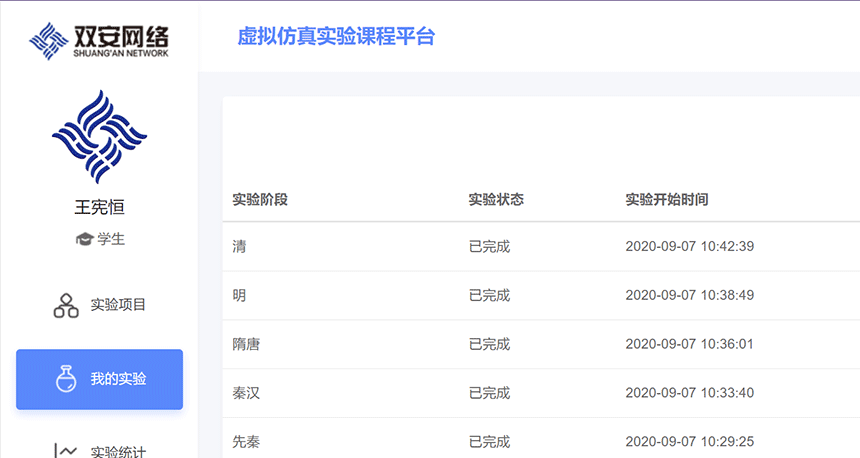Viewport: 860px width, 458px height.
Task: Select the 清 stage cell
Action: click(239, 246)
